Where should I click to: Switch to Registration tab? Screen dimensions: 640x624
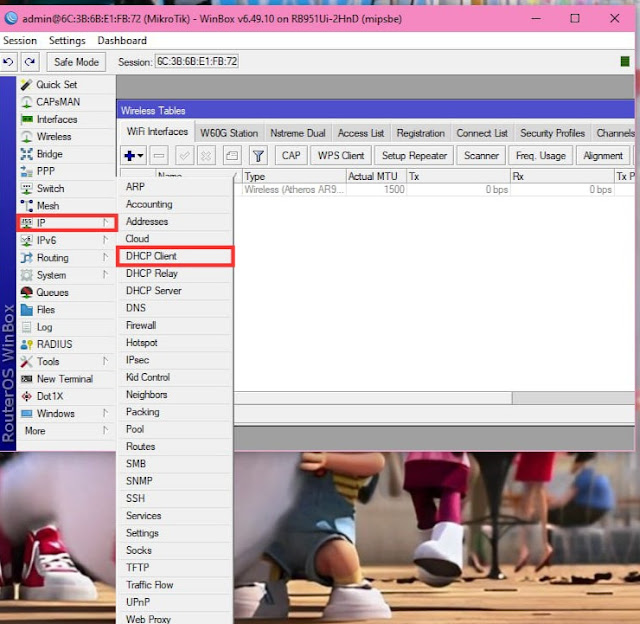pos(420,133)
